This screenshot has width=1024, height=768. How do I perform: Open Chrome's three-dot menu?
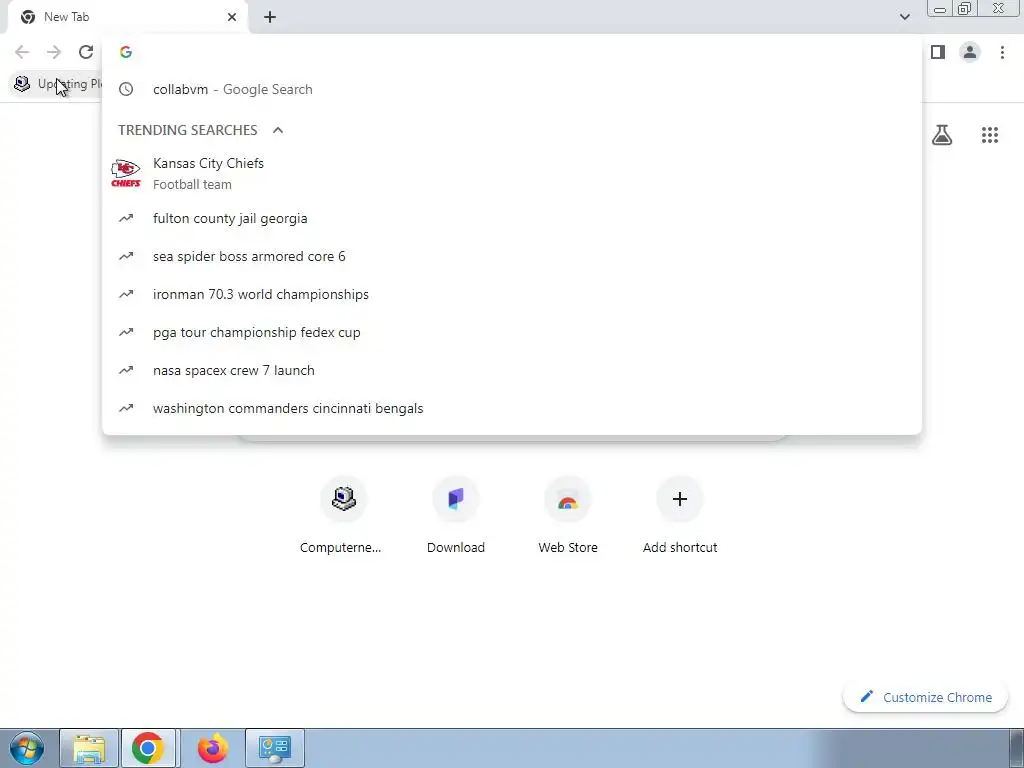pos(1002,52)
